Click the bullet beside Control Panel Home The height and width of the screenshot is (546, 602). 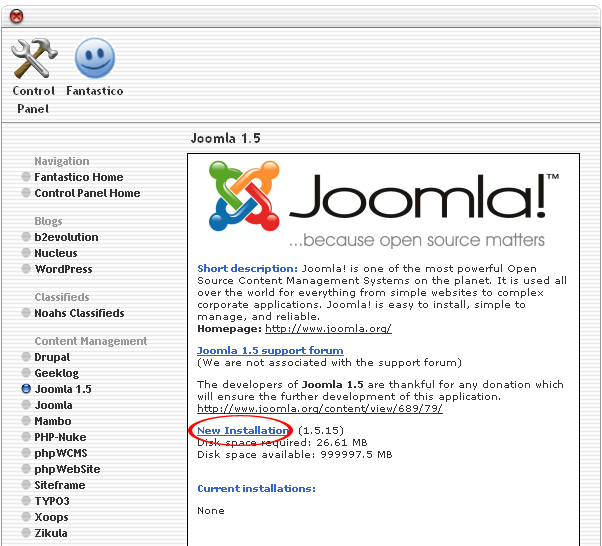[26, 193]
